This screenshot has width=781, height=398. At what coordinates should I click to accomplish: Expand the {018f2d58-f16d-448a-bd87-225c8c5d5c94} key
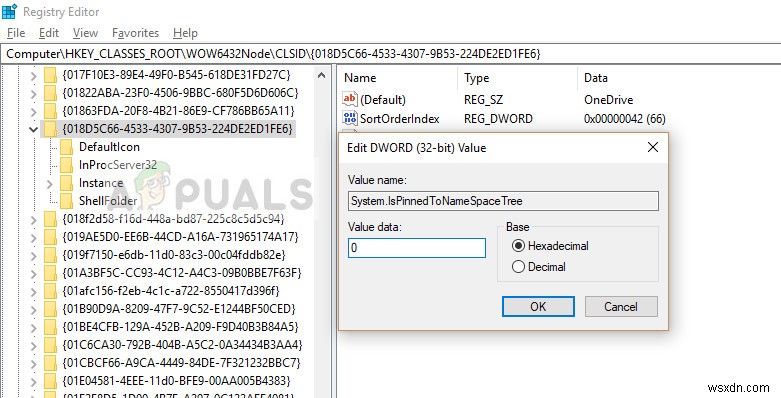point(33,219)
